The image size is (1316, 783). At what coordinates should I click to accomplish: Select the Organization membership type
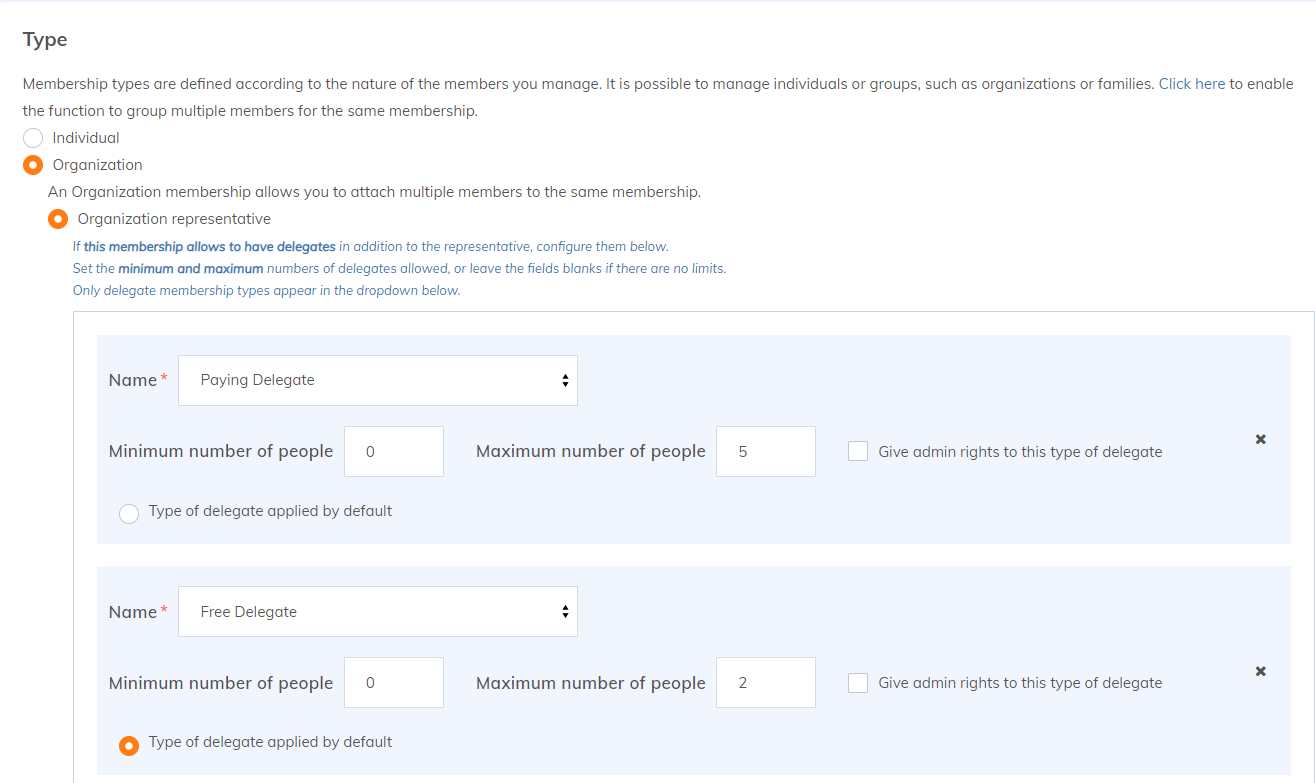point(33,165)
